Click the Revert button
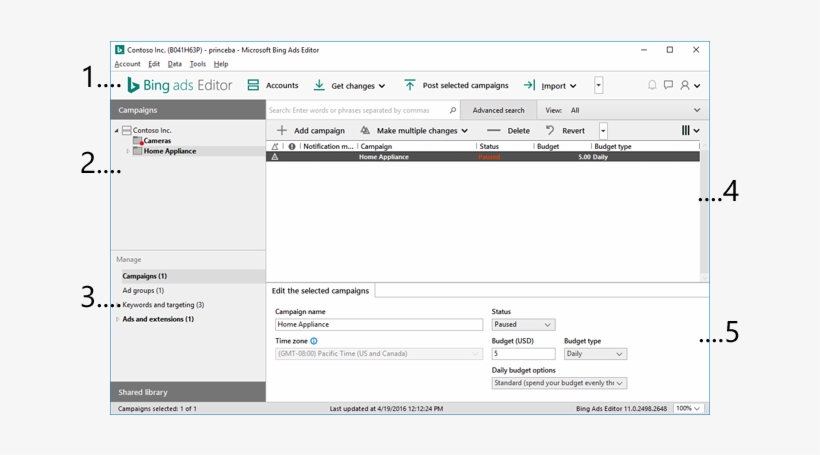Screen dimensions: 820x455 click(565, 131)
